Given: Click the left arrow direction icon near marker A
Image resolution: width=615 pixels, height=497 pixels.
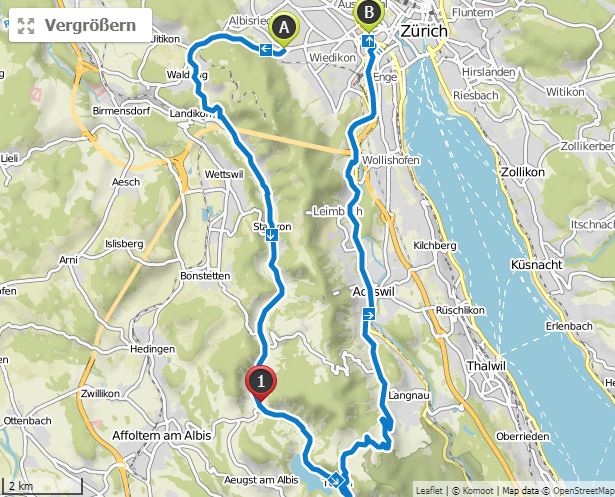Looking at the screenshot, I should click(x=266, y=50).
